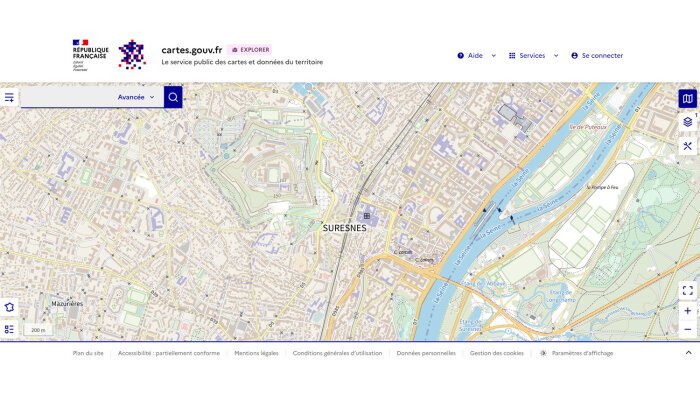Click the Île de Puteaux map label
Viewport: 700px width, 394px height.
(x=588, y=127)
